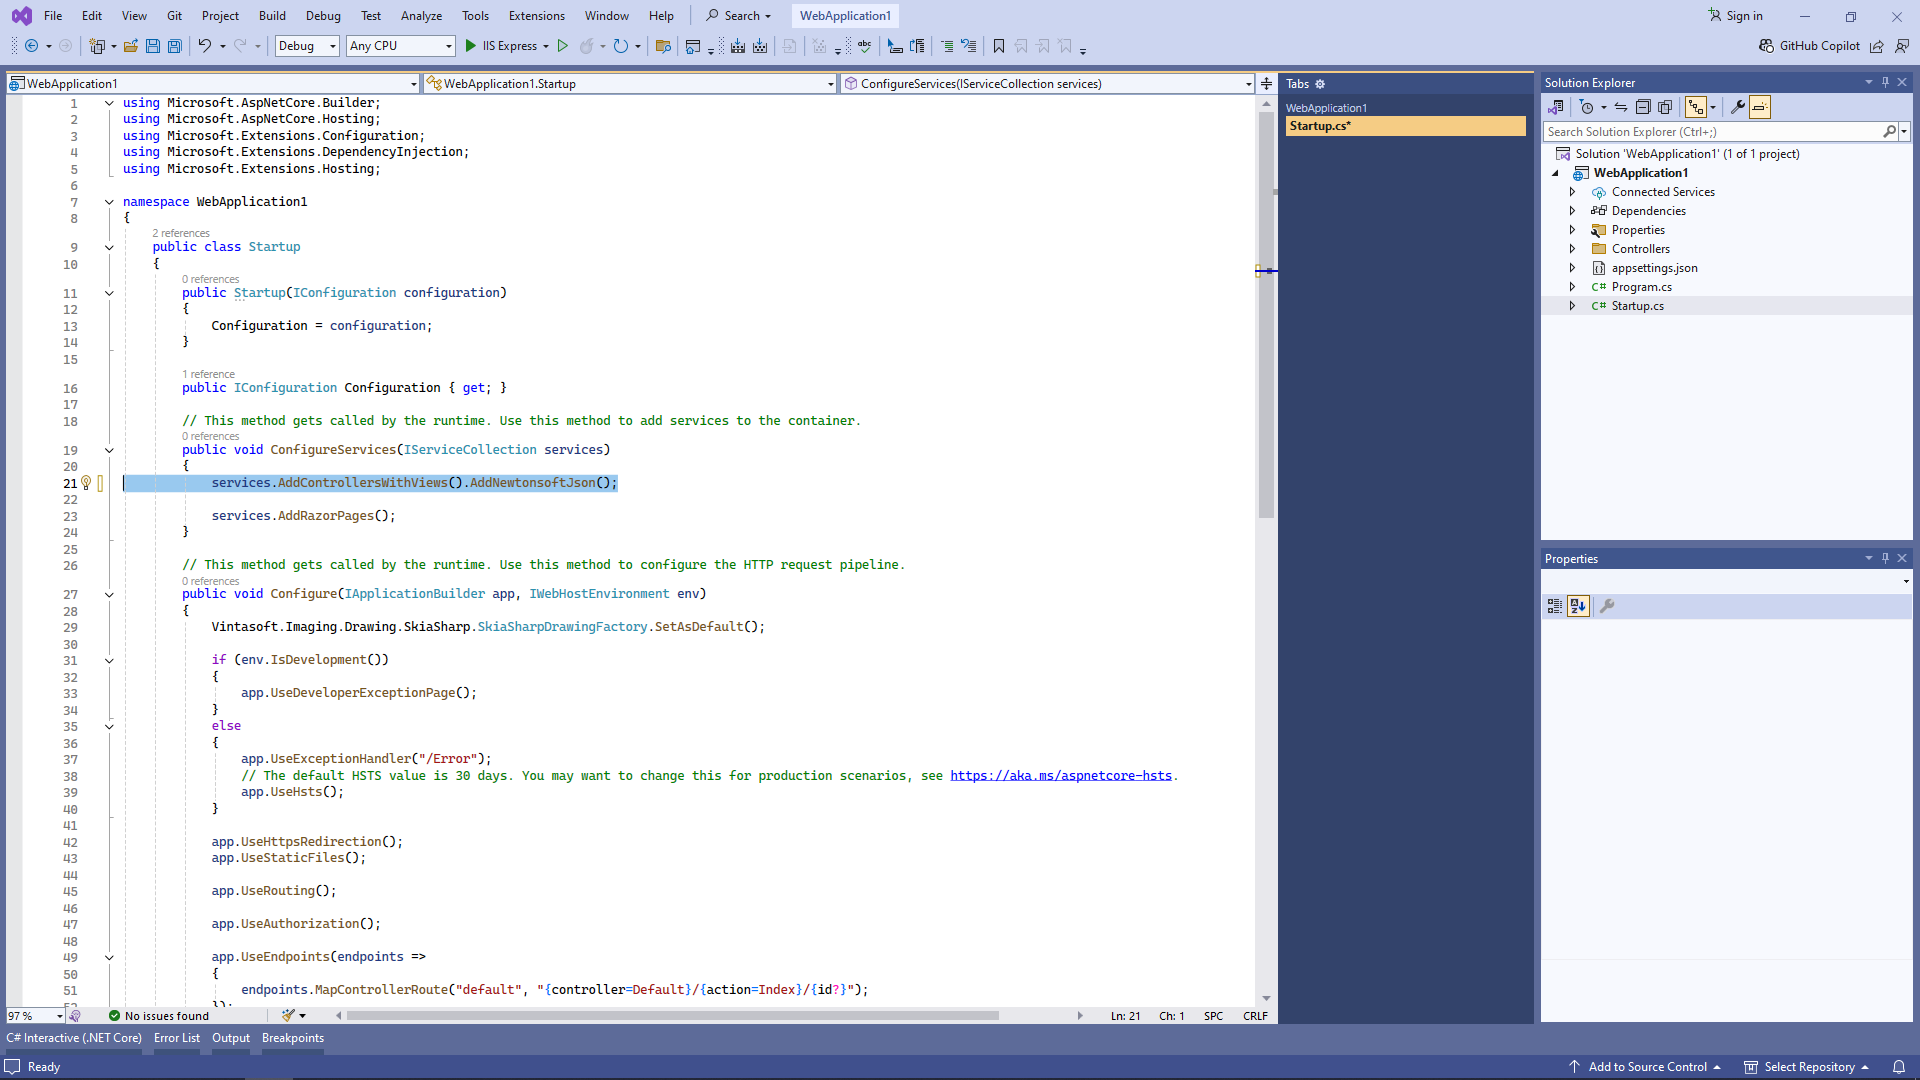The width and height of the screenshot is (1920, 1080).
Task: Click the lightbulb quick actions icon
Action: coord(86,483)
